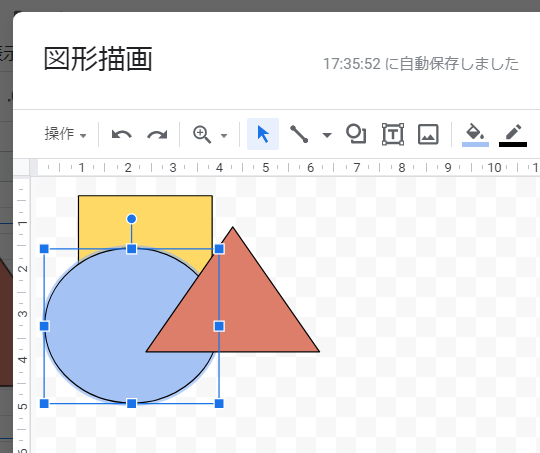Click the bottom-center resize handle of circle
The height and width of the screenshot is (453, 540).
(132, 403)
